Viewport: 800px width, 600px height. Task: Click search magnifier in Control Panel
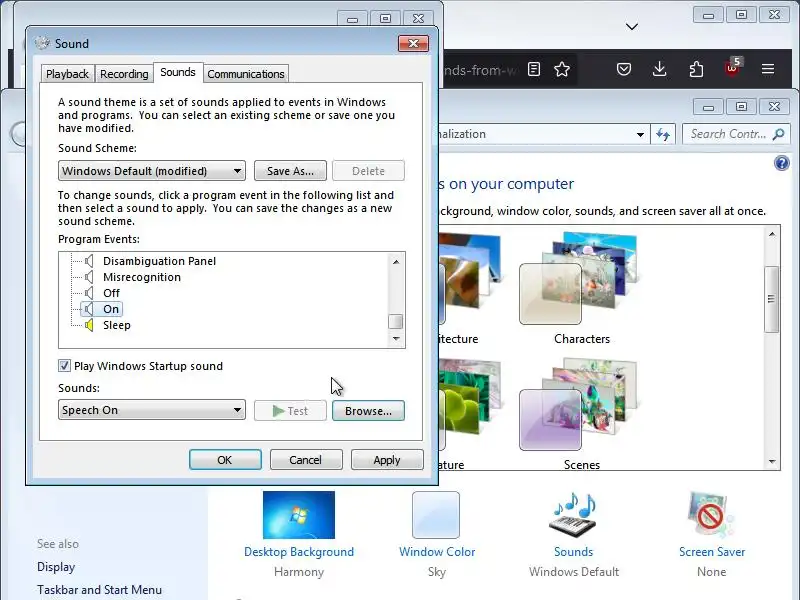[779, 134]
